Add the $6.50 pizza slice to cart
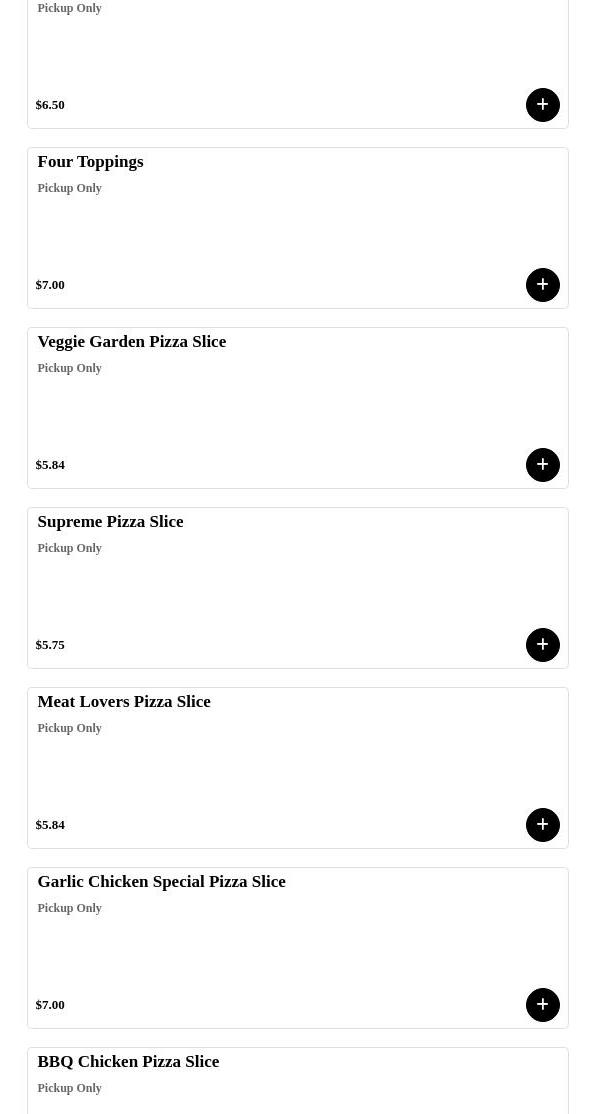605x1114 pixels. click(542, 105)
